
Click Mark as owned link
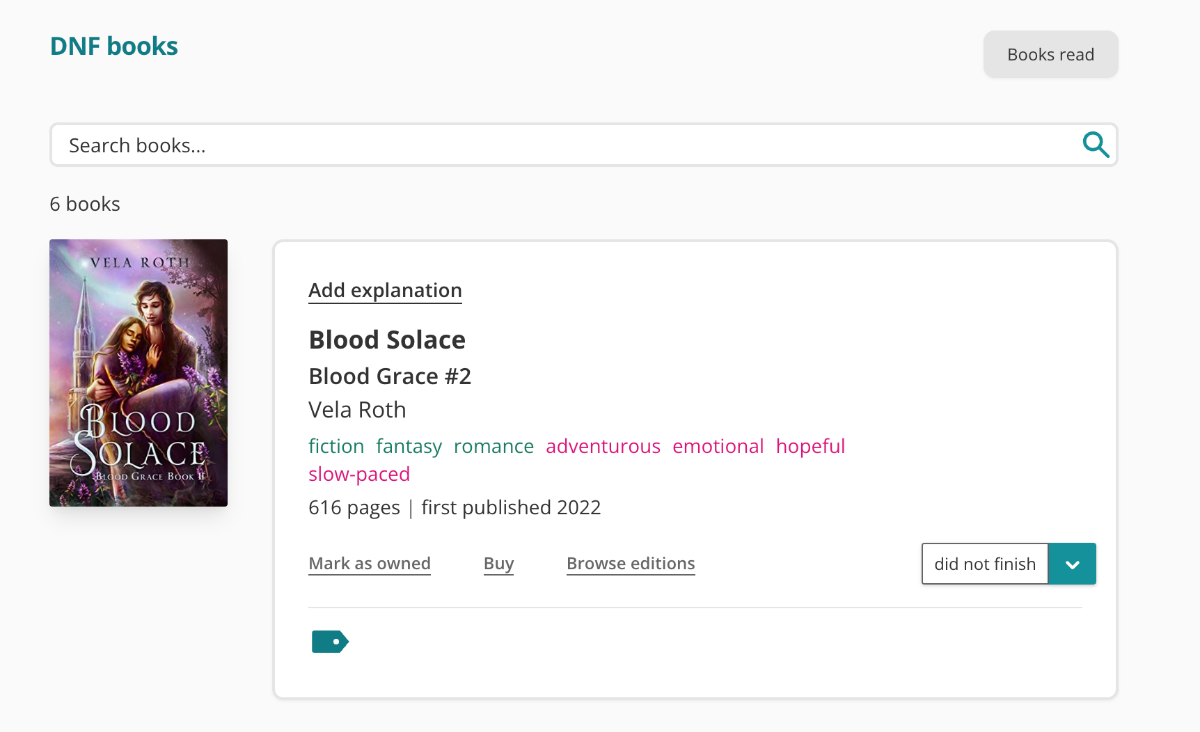point(370,564)
